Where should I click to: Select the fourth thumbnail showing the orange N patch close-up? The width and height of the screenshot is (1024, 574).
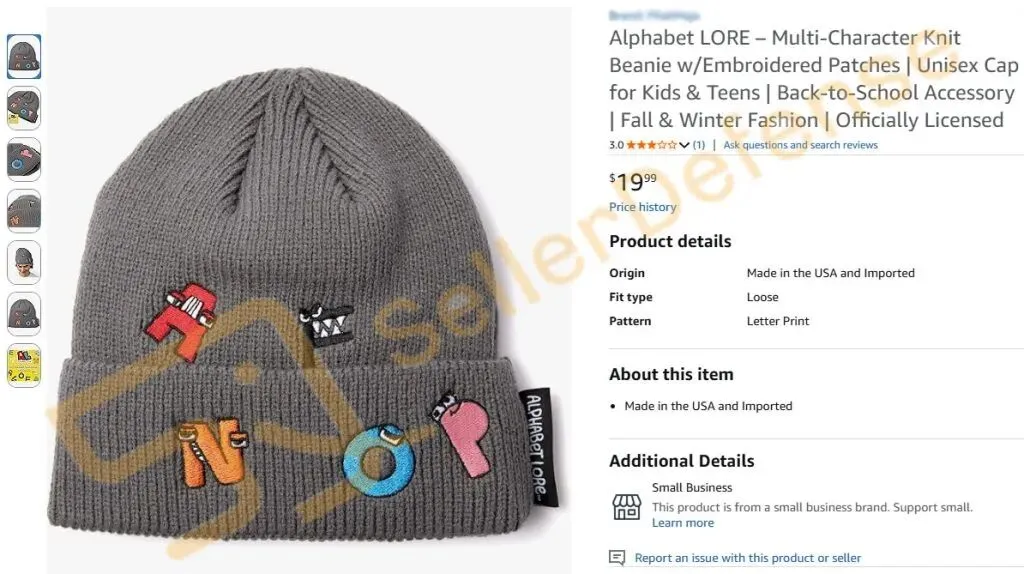point(24,212)
